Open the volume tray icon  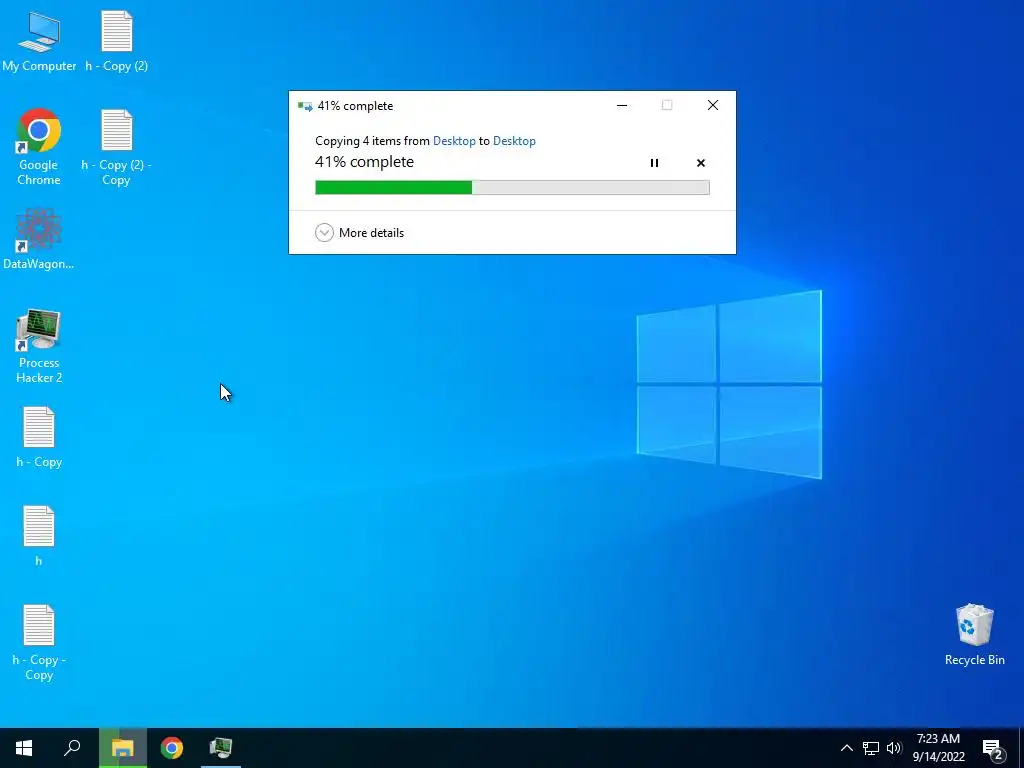894,748
